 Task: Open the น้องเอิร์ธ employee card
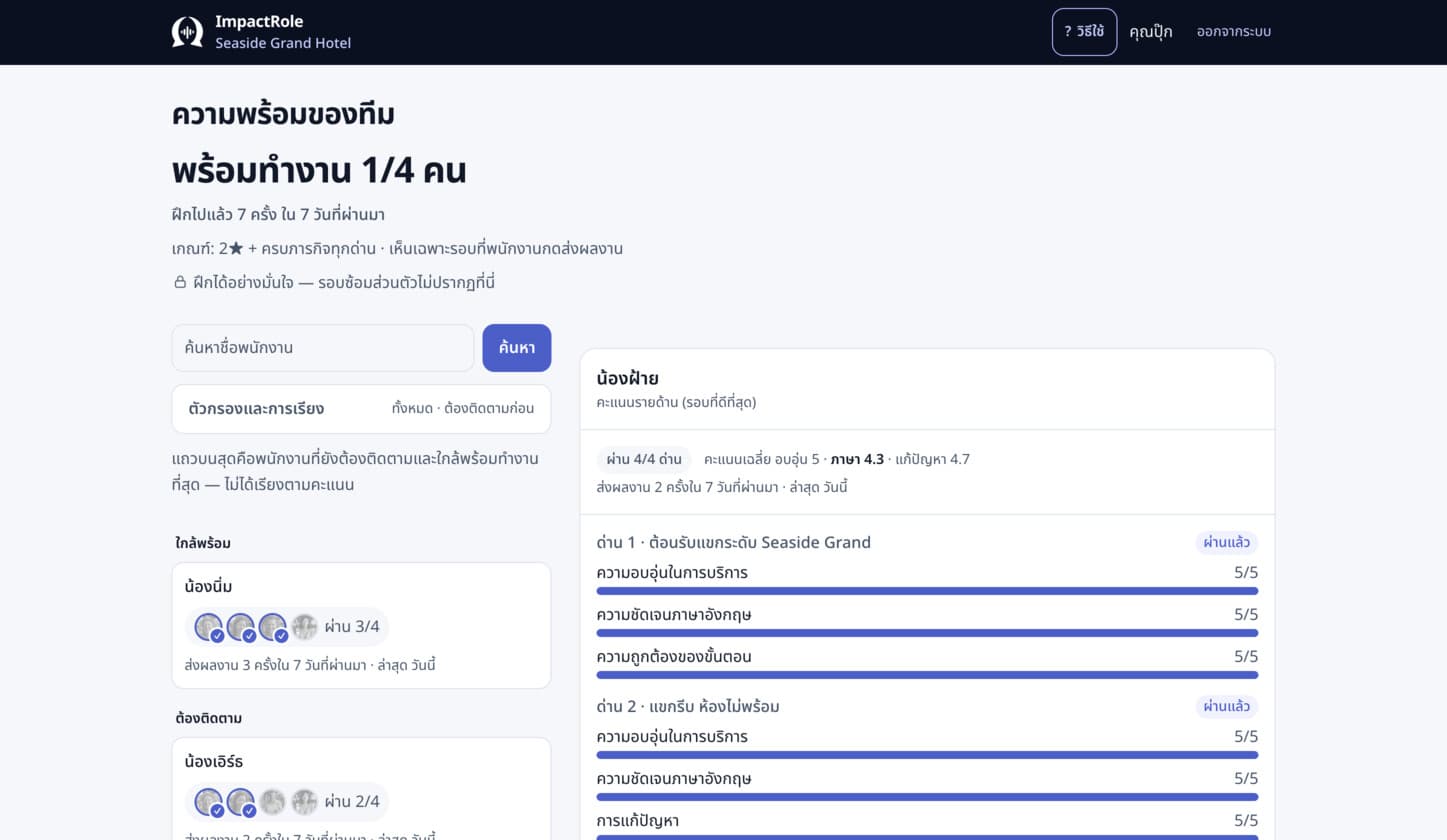361,789
